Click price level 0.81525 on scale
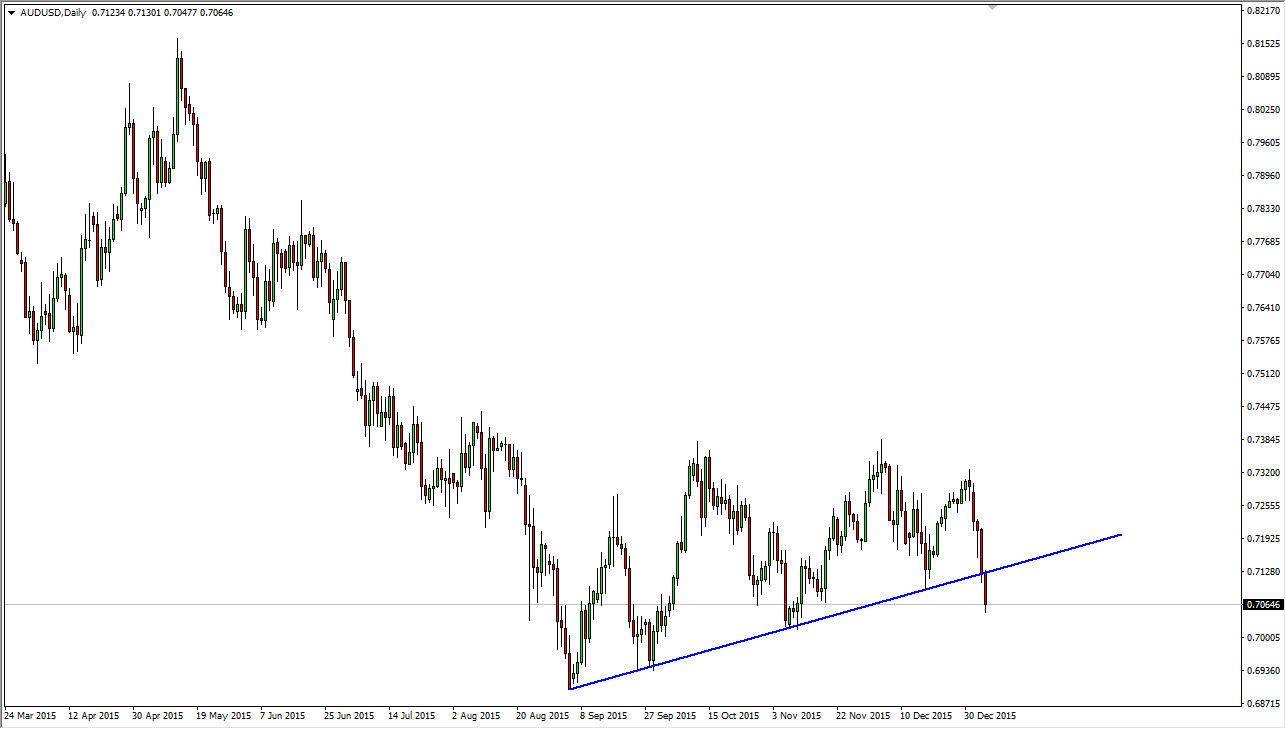 coord(1264,44)
